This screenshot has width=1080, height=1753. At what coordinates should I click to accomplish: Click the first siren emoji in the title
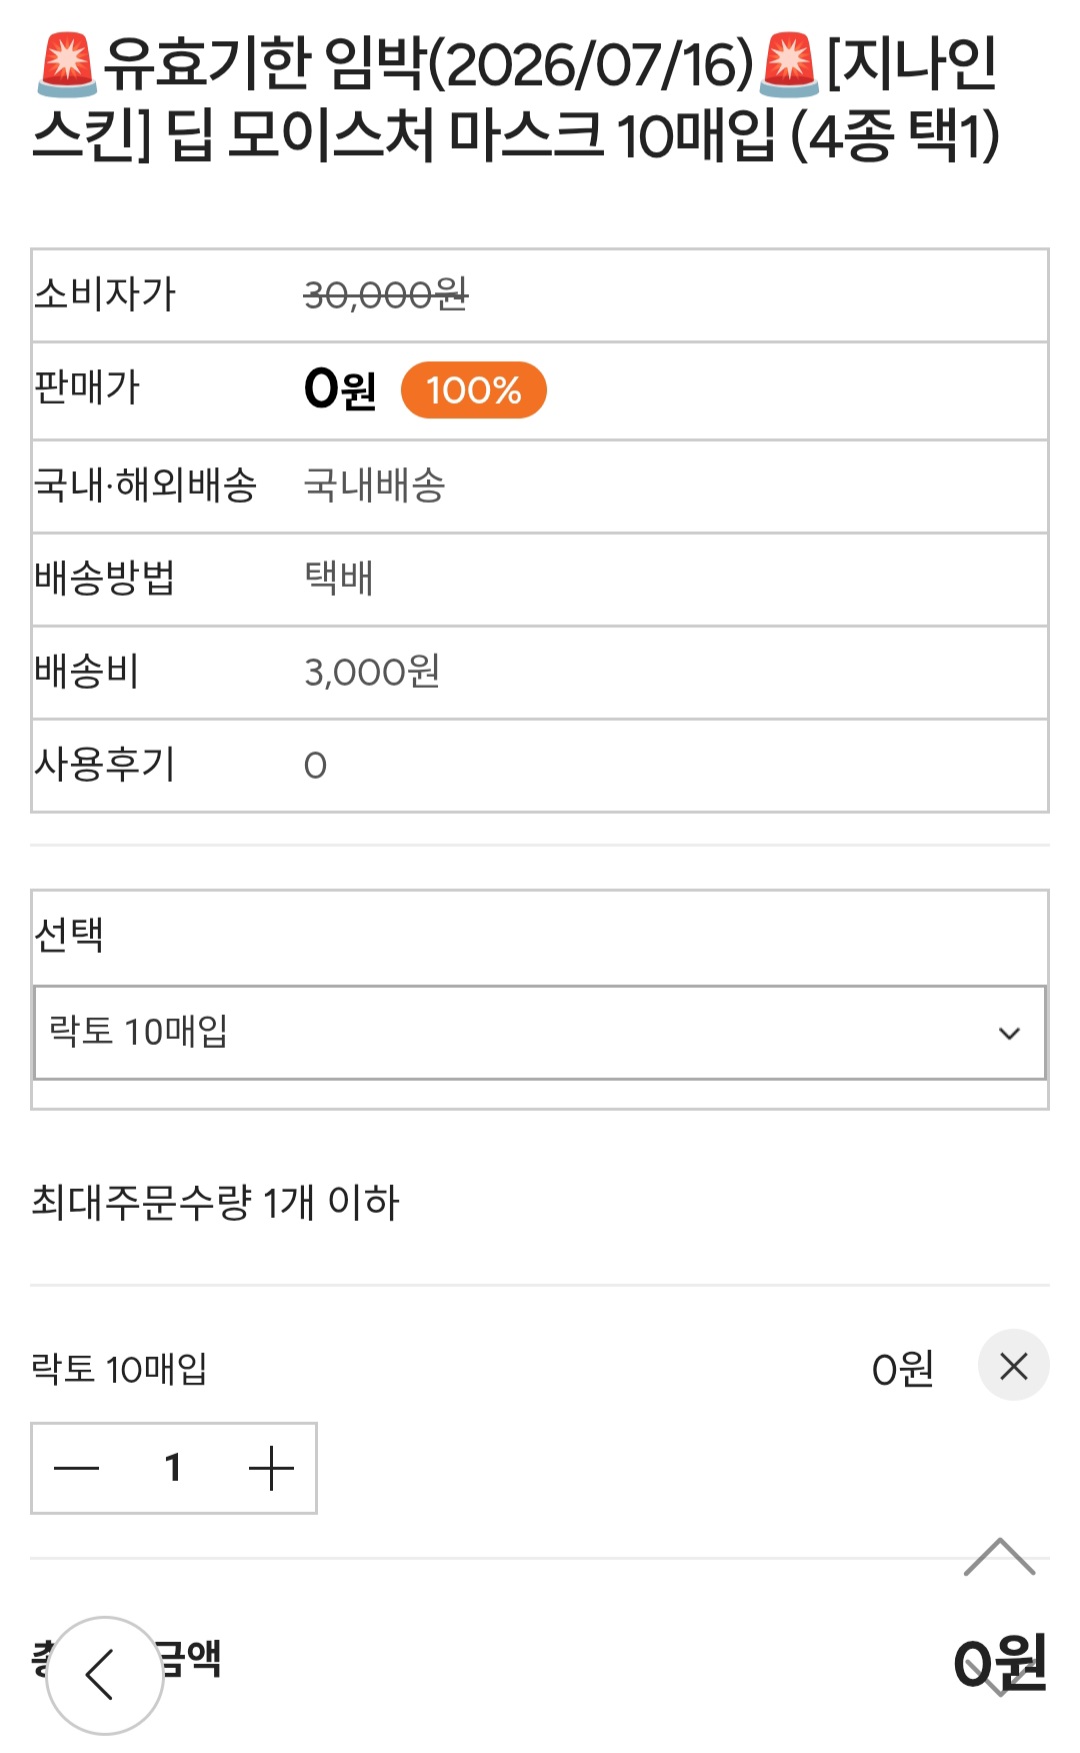pyautogui.click(x=66, y=64)
